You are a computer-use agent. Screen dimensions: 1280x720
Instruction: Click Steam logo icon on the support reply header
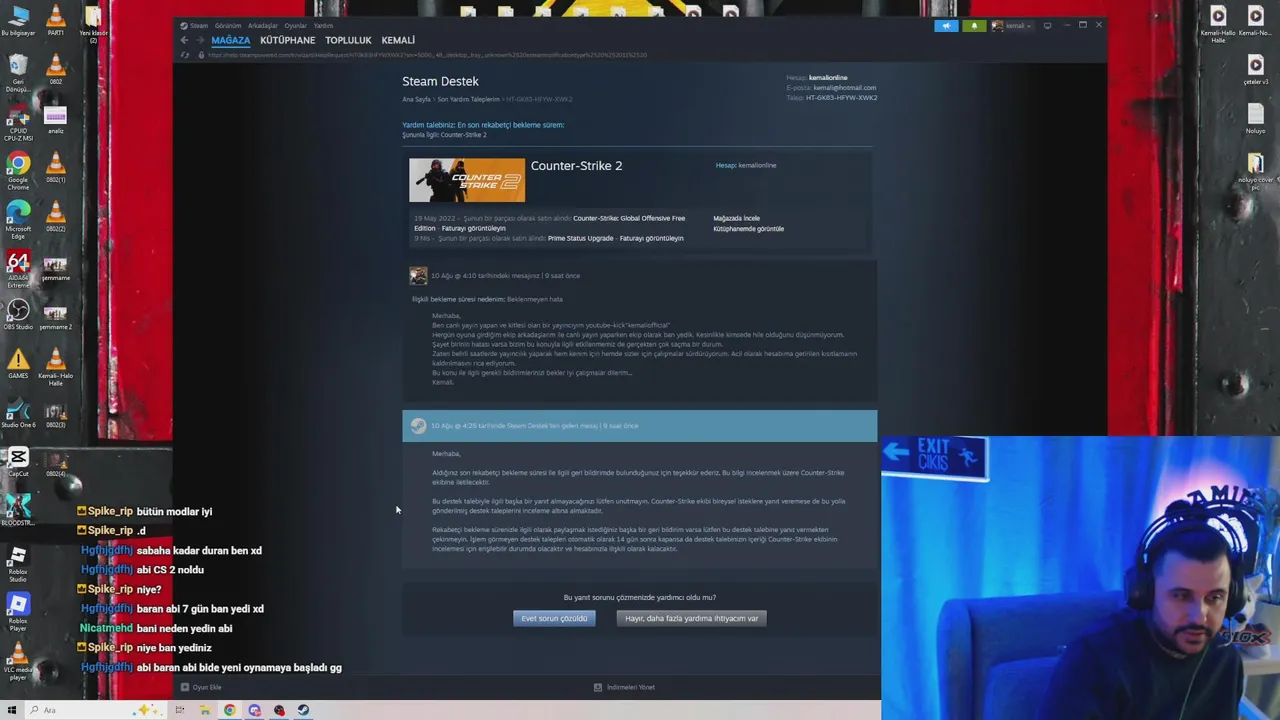click(418, 426)
